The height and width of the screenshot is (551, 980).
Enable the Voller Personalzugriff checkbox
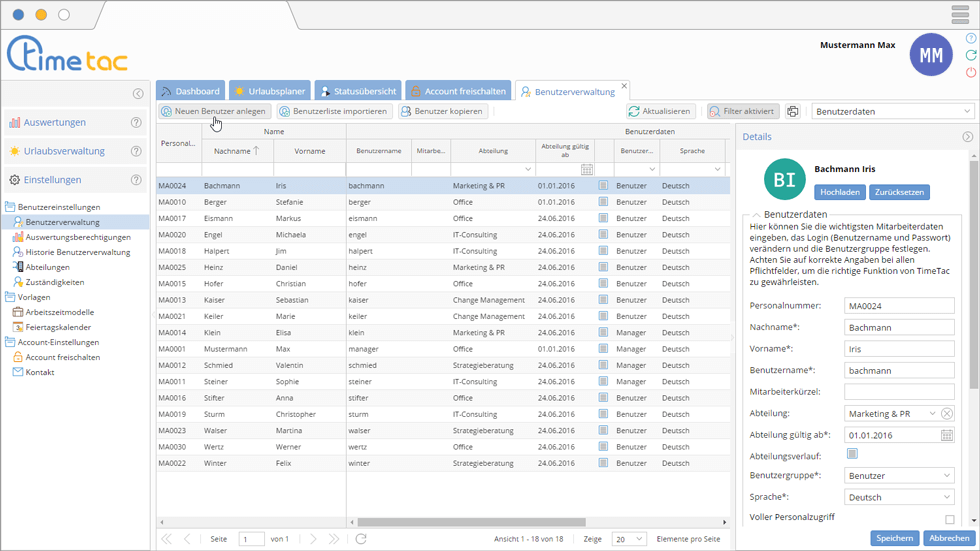949,519
